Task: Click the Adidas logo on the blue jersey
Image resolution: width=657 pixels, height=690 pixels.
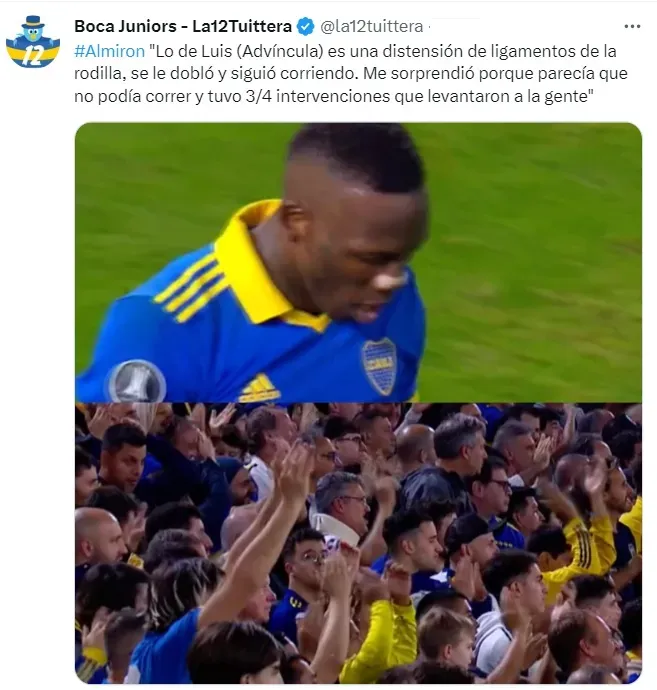Action: 259,389
